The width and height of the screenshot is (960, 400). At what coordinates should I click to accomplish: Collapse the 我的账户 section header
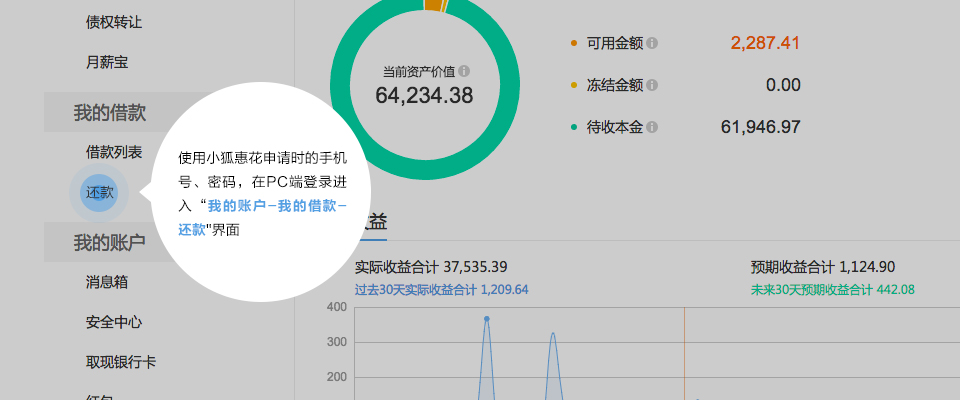(109, 242)
